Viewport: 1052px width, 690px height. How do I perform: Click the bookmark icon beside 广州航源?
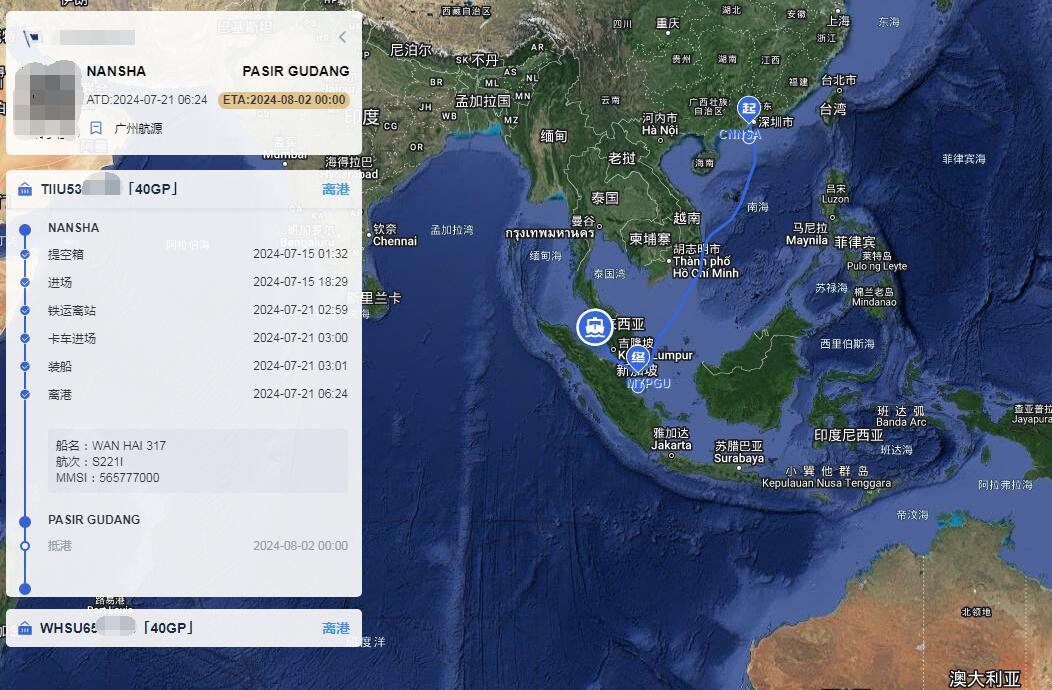[96, 128]
